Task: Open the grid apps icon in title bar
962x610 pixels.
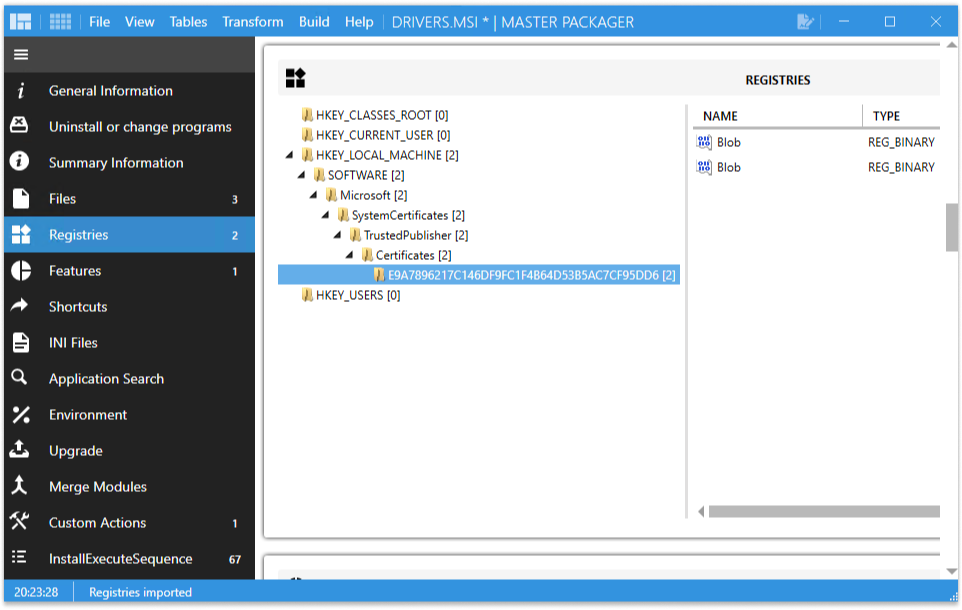Action: (x=60, y=22)
